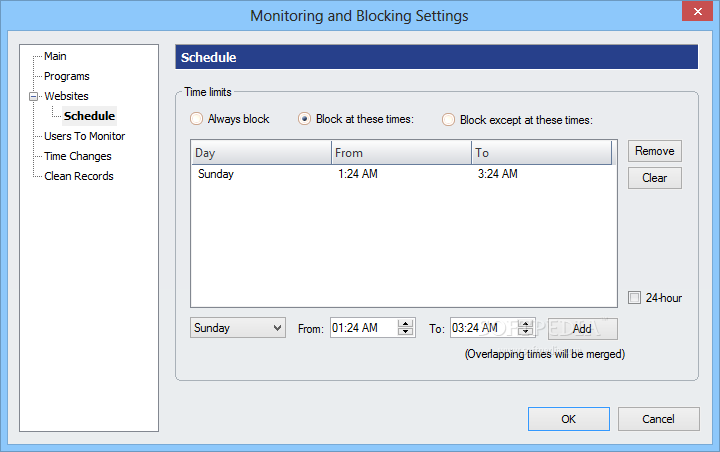Open the Sunday day dropdown

tap(238, 328)
